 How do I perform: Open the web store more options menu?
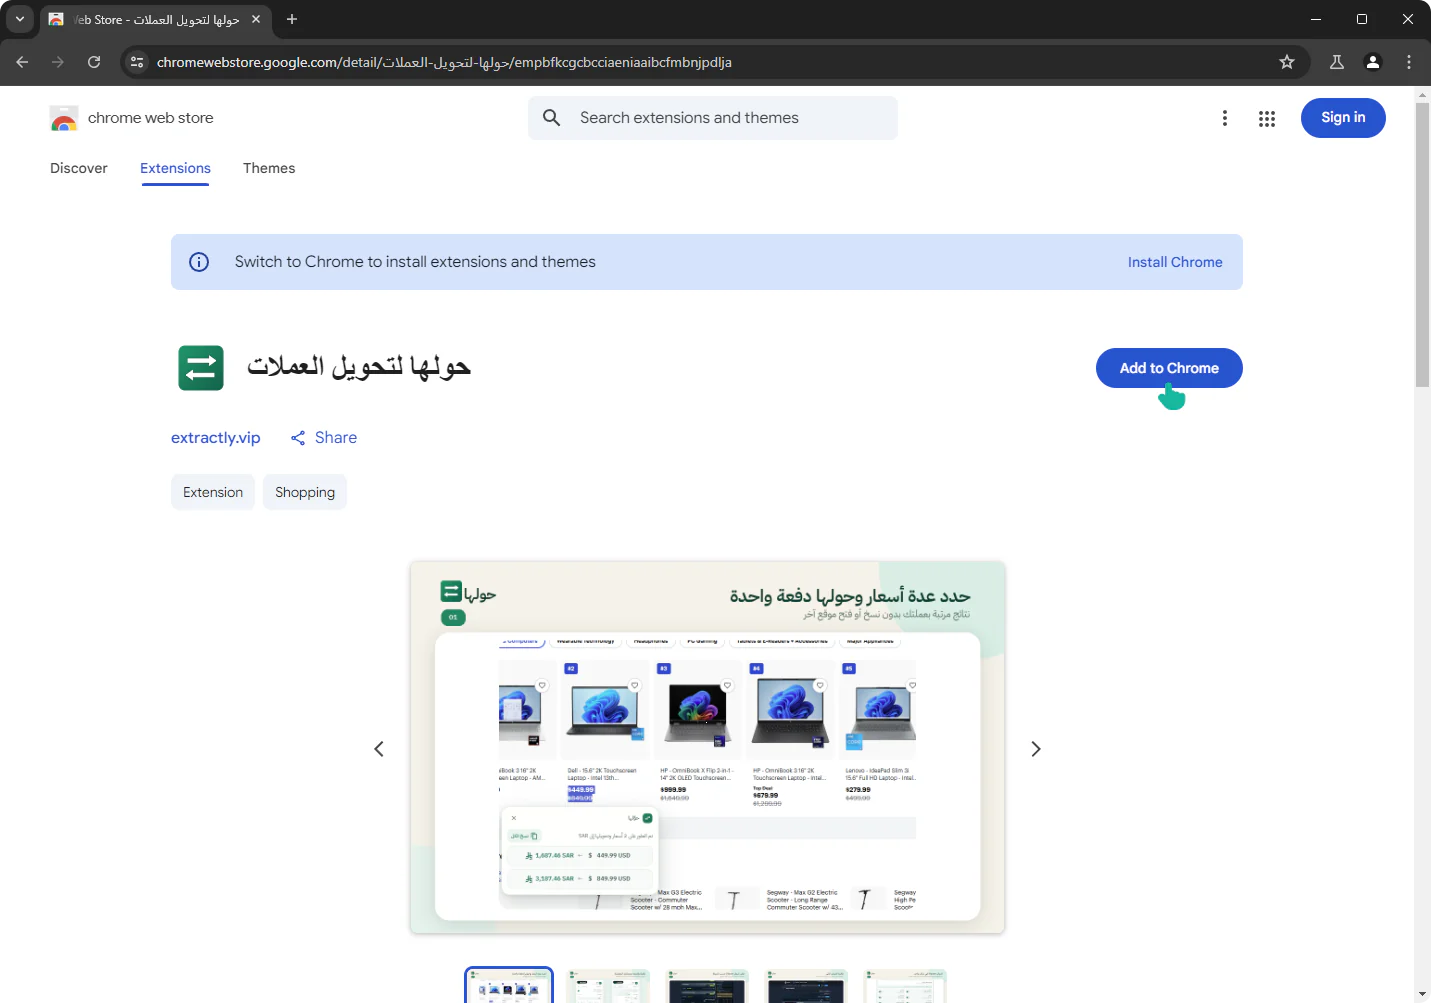(1225, 118)
